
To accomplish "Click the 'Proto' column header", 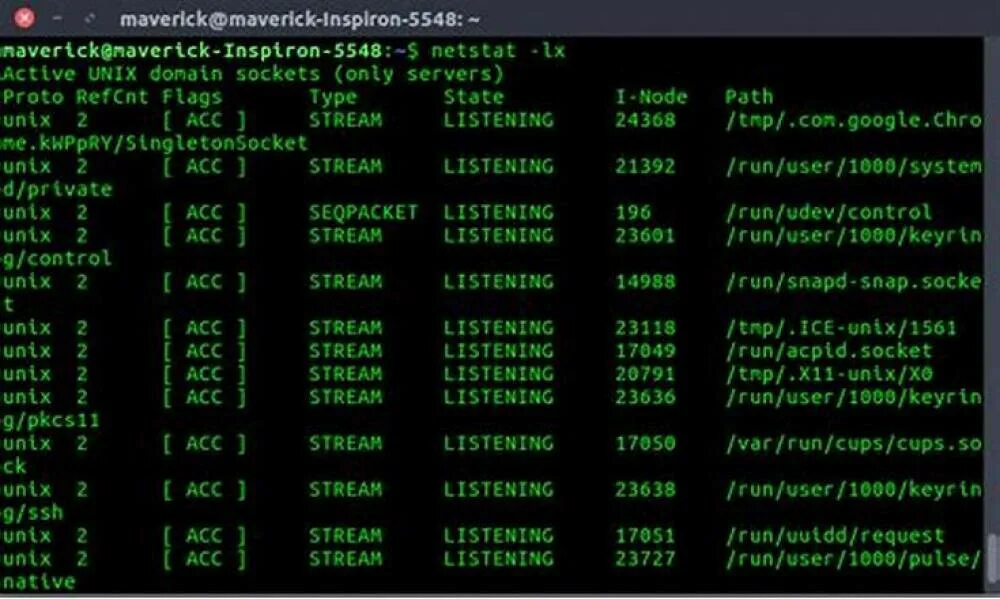I will pos(33,97).
